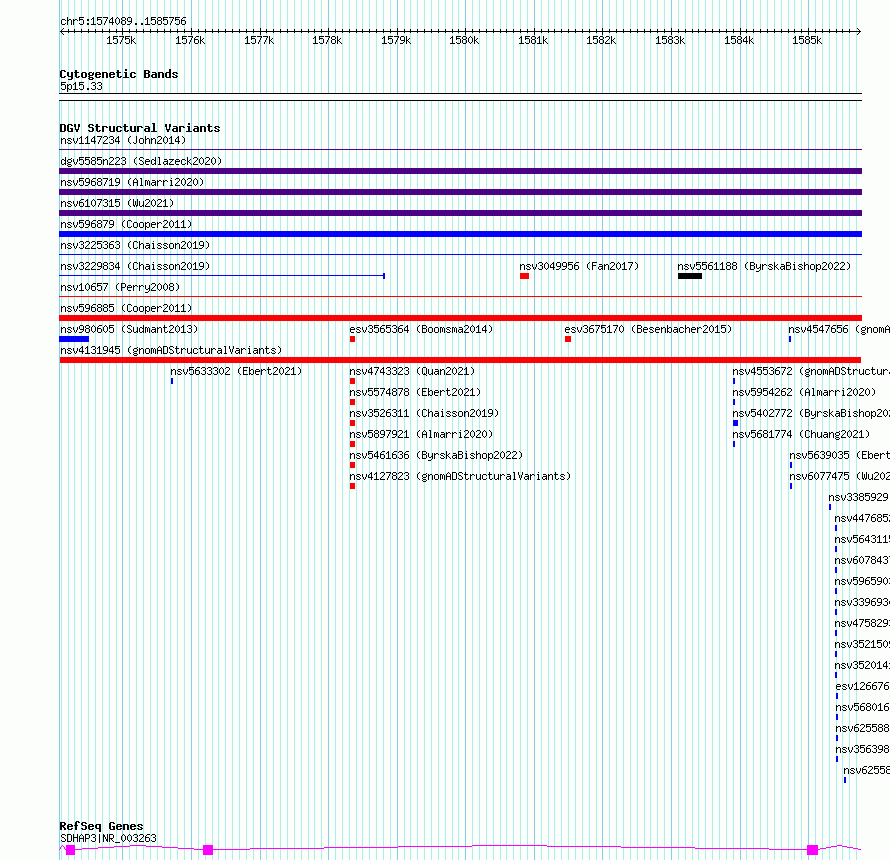Open the nsv1147234 (John2014) variant label
Viewport: 890px width, 860px height.
coord(123,140)
